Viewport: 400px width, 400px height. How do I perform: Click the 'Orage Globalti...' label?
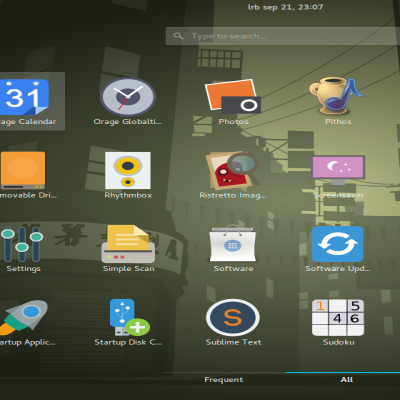pos(128,122)
